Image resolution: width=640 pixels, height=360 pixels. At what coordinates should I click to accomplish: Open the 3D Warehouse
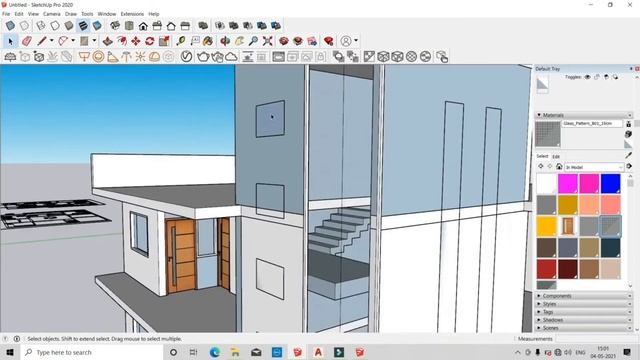[284, 41]
